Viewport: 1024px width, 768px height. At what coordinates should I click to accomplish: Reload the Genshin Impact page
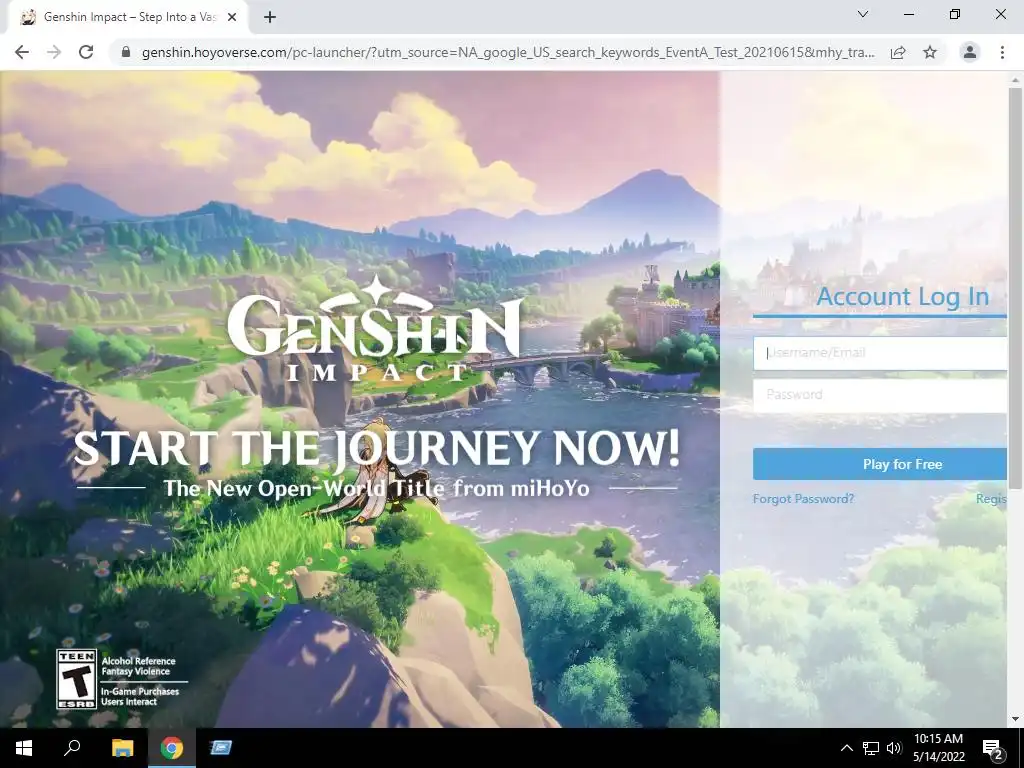tap(86, 52)
